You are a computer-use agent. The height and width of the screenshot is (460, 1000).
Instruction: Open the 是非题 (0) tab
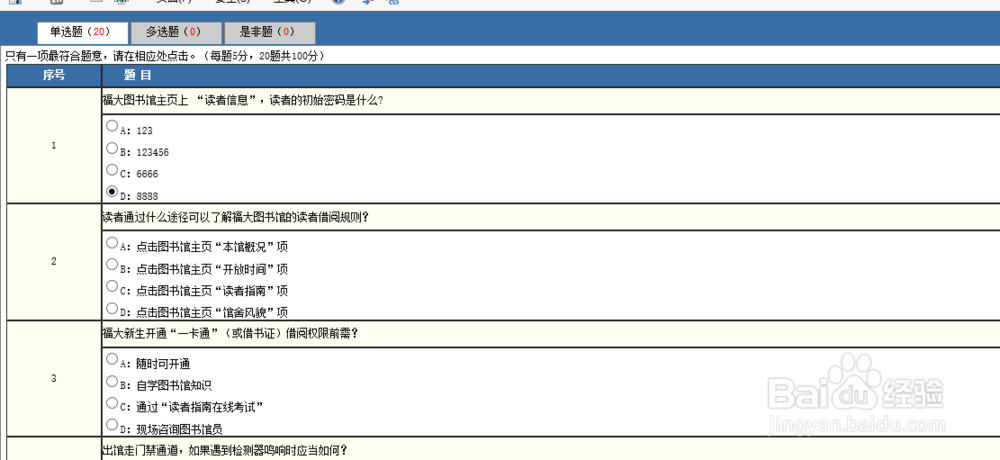[268, 33]
